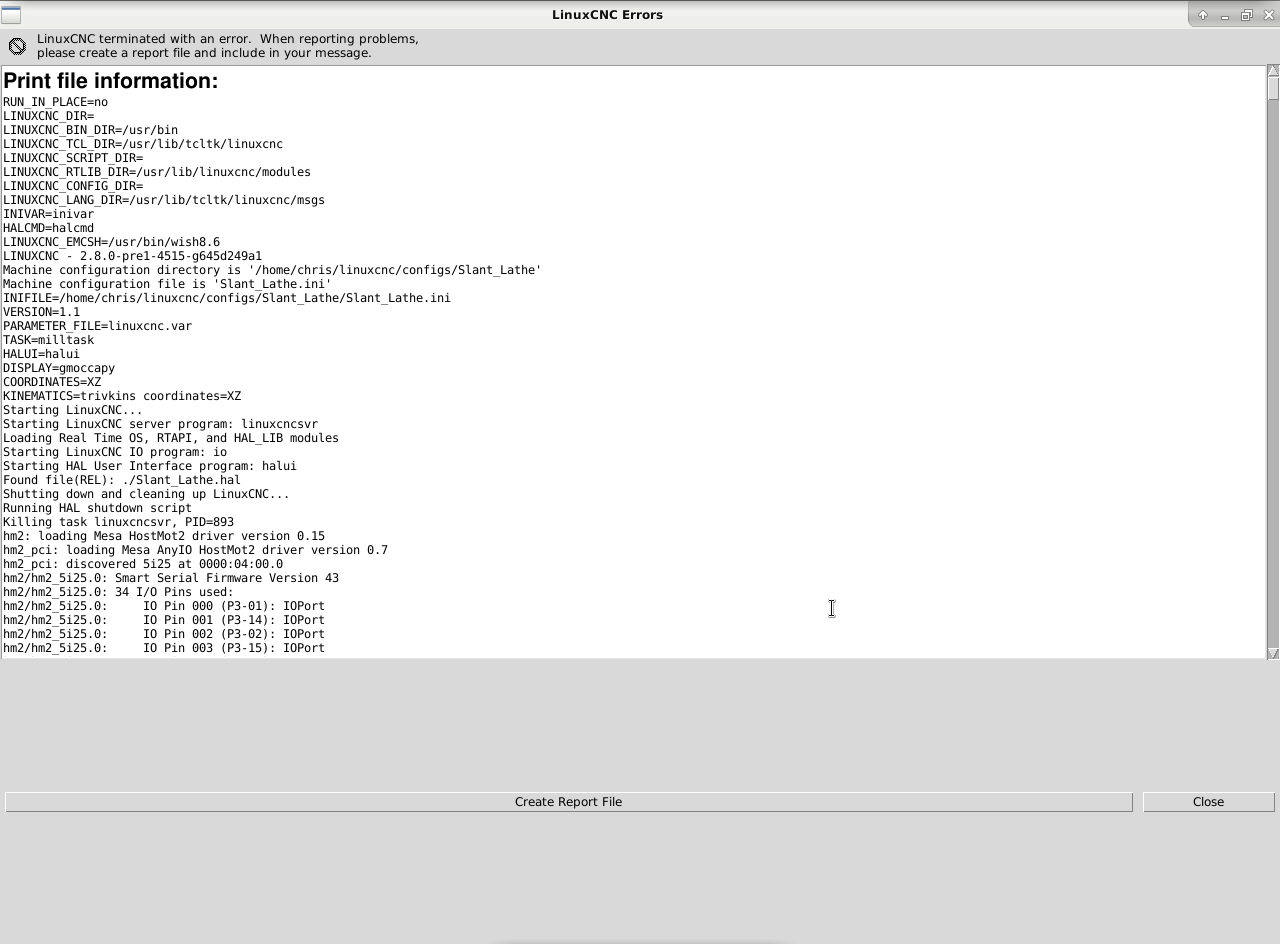Click 'hm2_pci: discovered 5i25 at 0000:04:00.0'
Viewport: 1280px width, 944px height.
[x=143, y=564]
